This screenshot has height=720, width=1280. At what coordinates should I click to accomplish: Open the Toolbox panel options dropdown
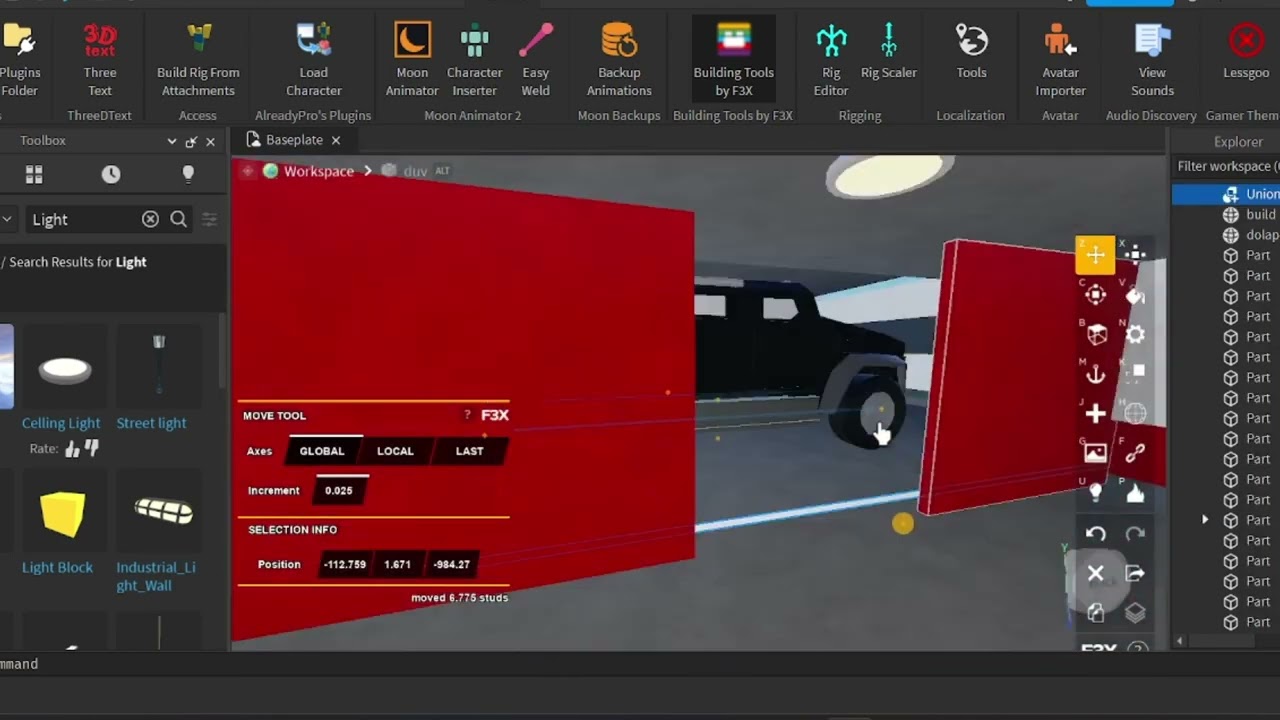pos(172,141)
